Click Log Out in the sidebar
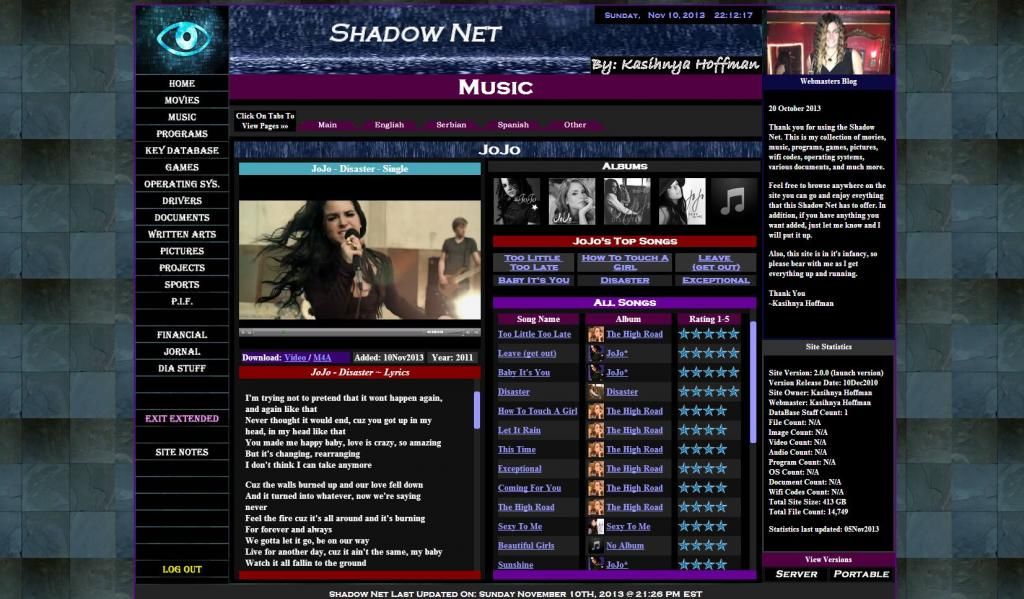Screen dimensions: 1024x599 182,570
